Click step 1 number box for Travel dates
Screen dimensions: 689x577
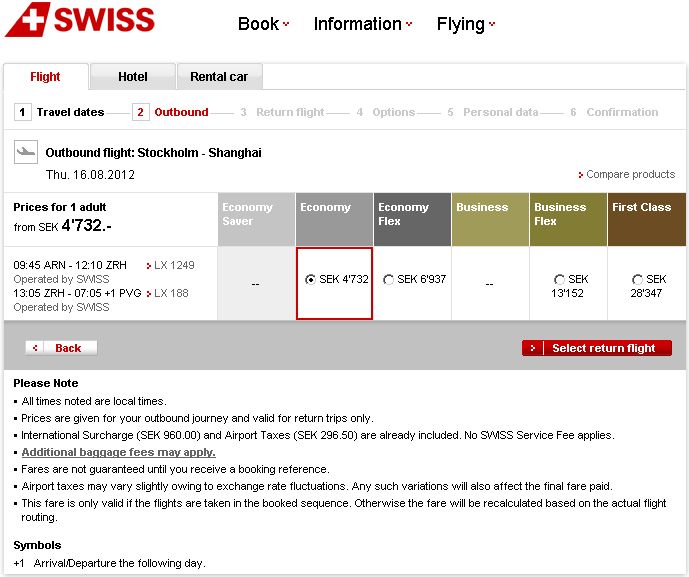coord(23,112)
